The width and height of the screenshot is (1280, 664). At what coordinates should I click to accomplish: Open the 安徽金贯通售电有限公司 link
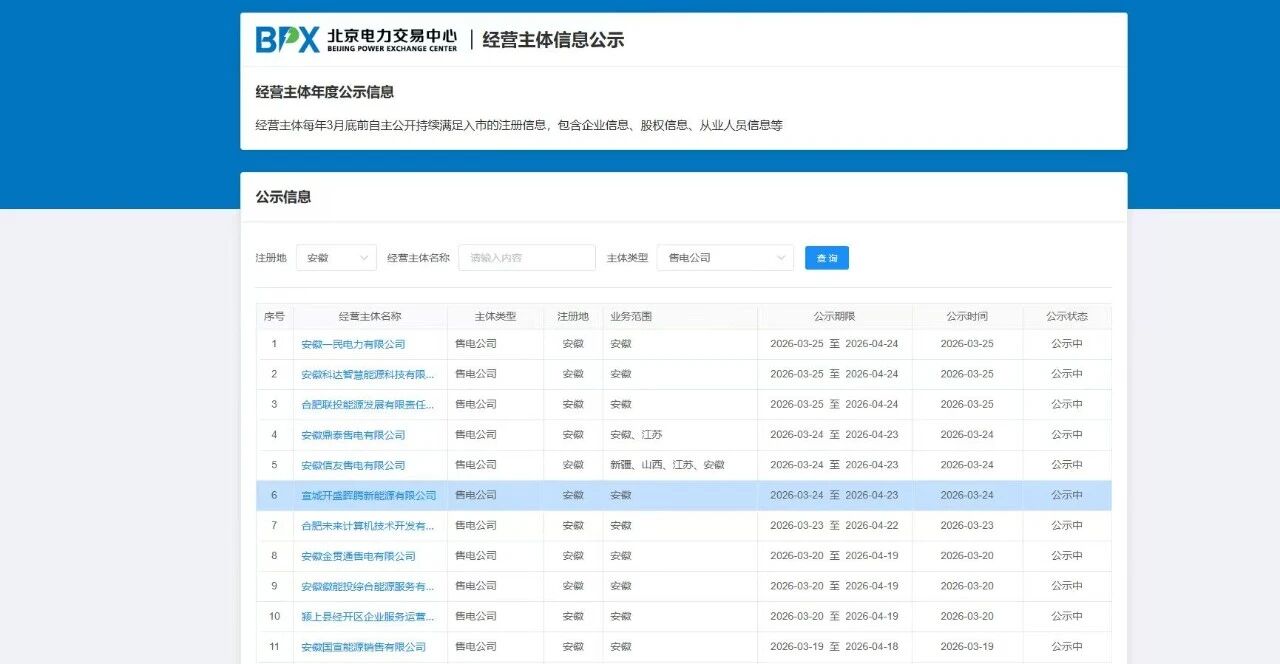358,556
